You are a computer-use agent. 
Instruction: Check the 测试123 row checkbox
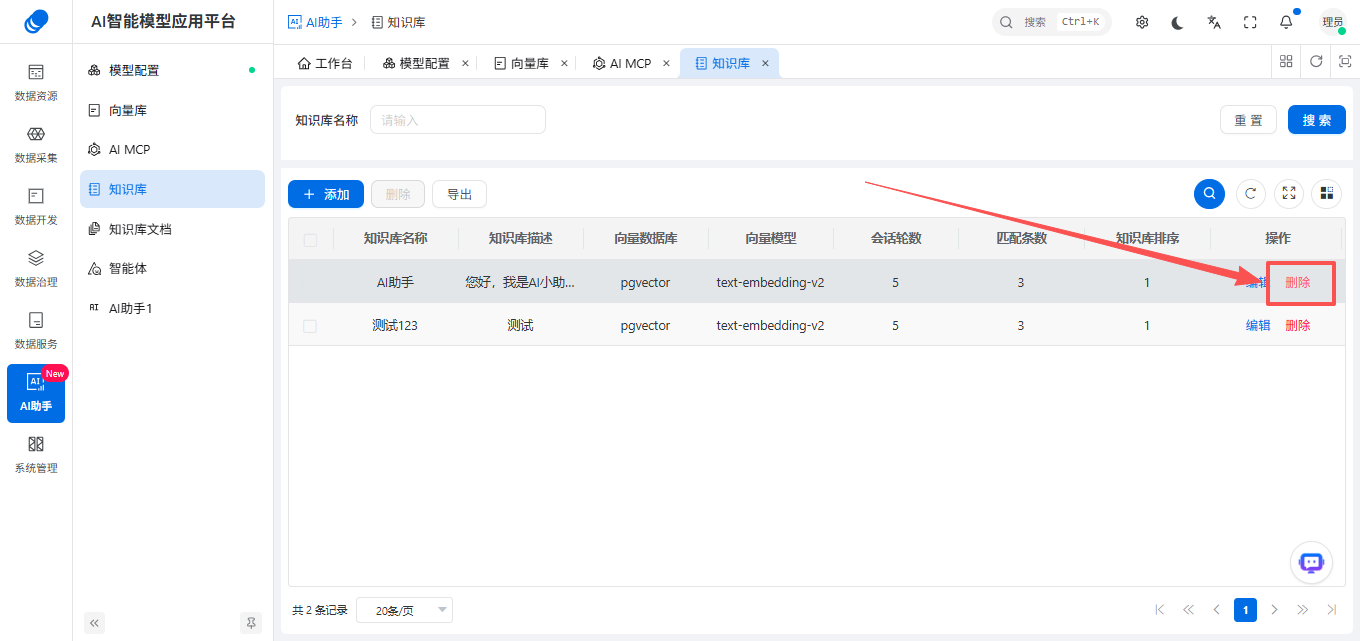coord(310,326)
